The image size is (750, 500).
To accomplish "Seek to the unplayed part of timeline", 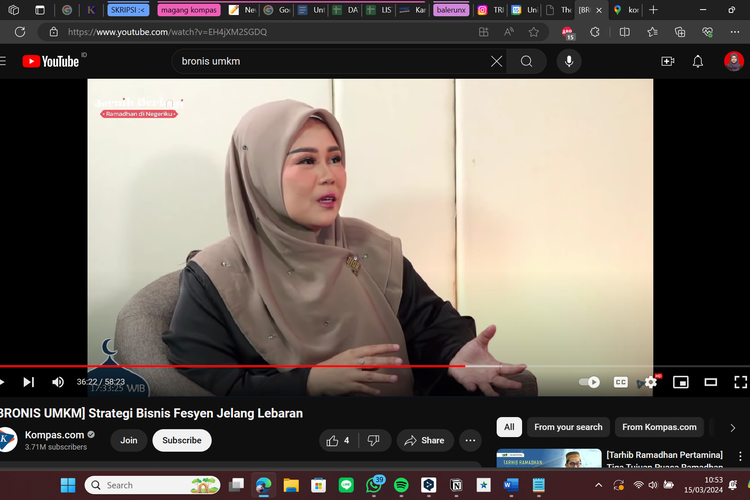I will tap(607, 366).
